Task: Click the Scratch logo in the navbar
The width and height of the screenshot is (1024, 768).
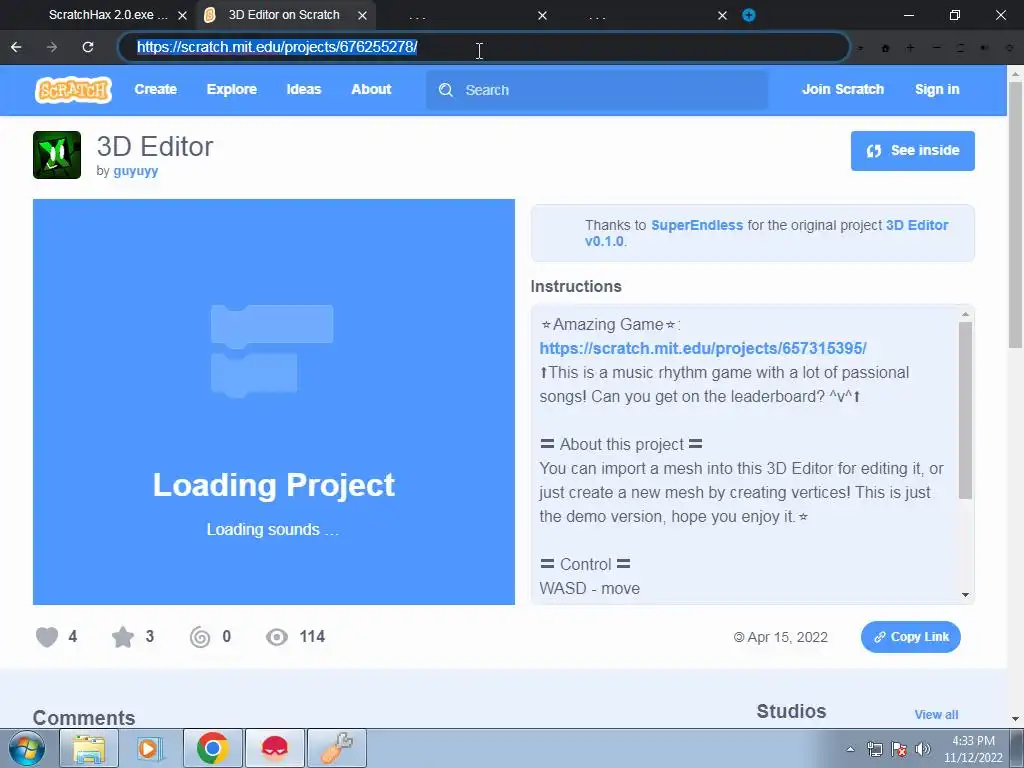Action: [73, 89]
